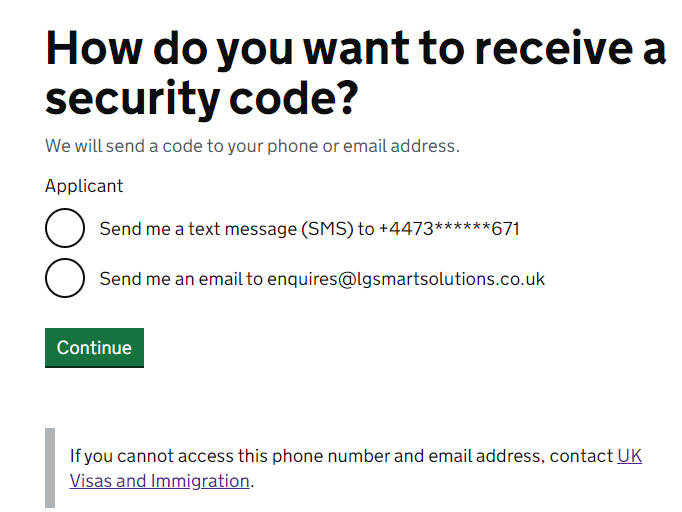
Task: Click the enquires@lgsmartsolutions.co.uk email address text
Action: (x=406, y=279)
